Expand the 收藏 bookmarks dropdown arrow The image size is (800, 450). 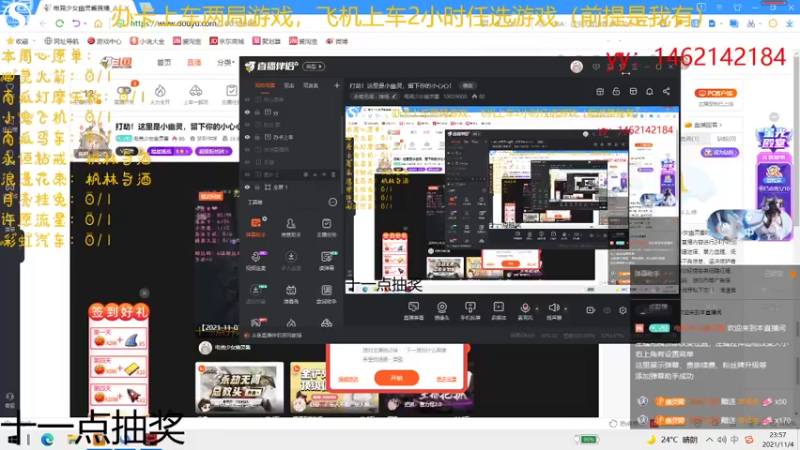(34, 41)
